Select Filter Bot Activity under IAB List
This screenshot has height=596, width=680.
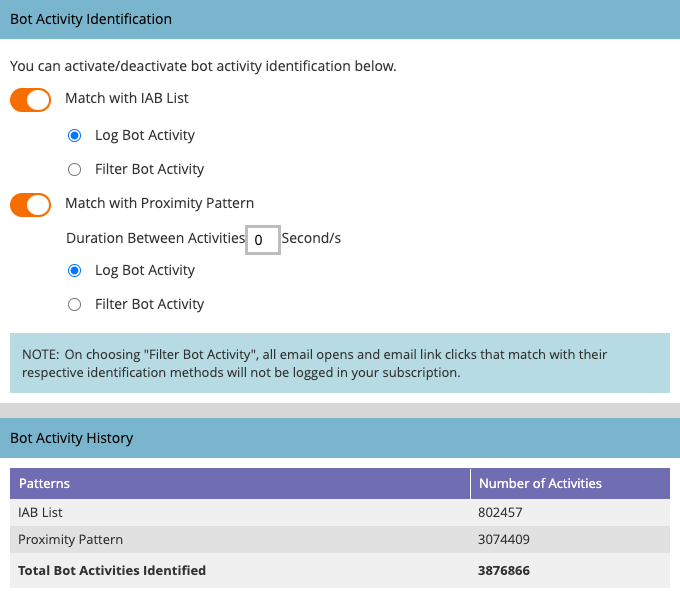(x=74, y=169)
